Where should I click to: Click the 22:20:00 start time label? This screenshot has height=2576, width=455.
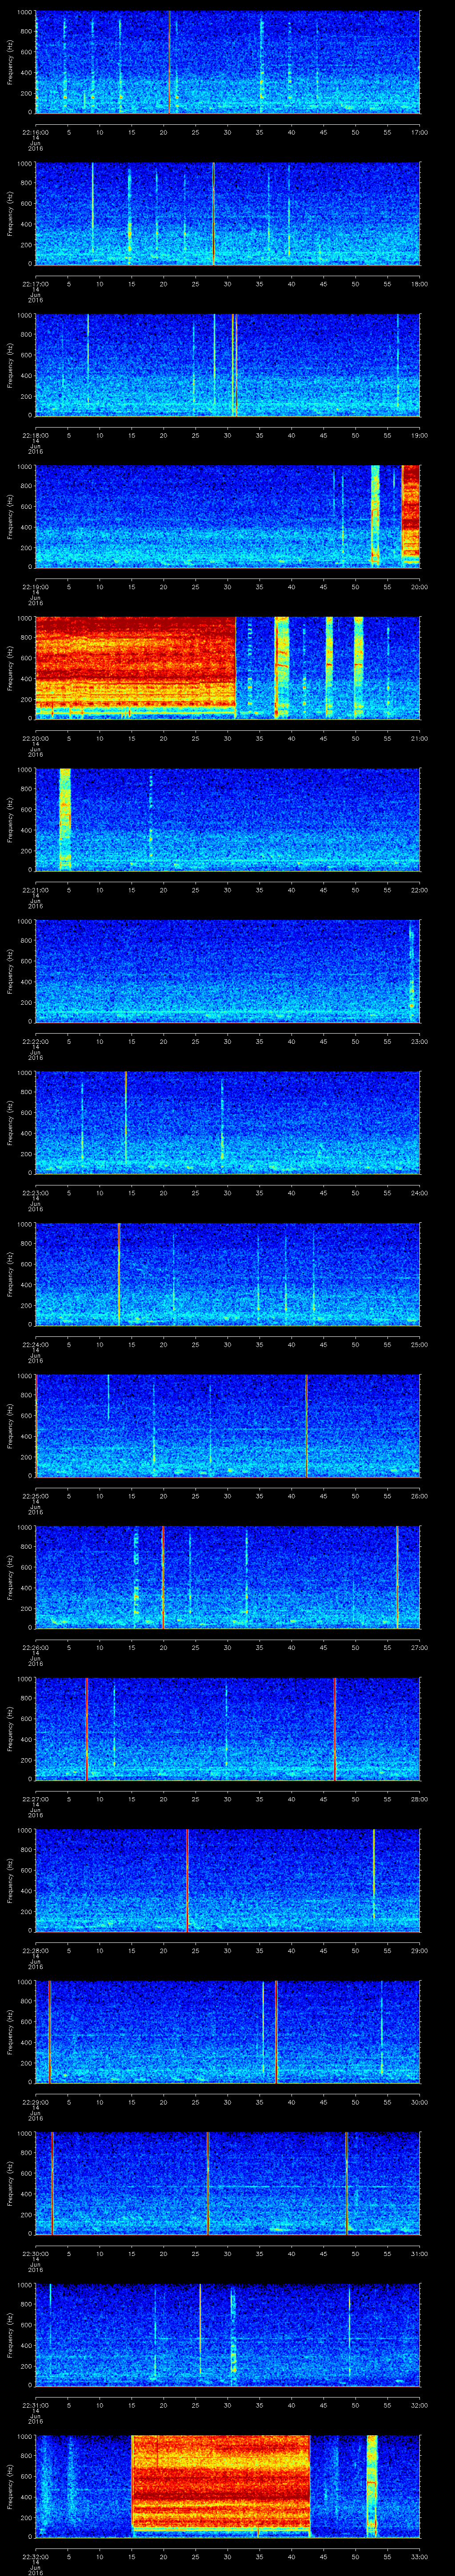[36, 738]
